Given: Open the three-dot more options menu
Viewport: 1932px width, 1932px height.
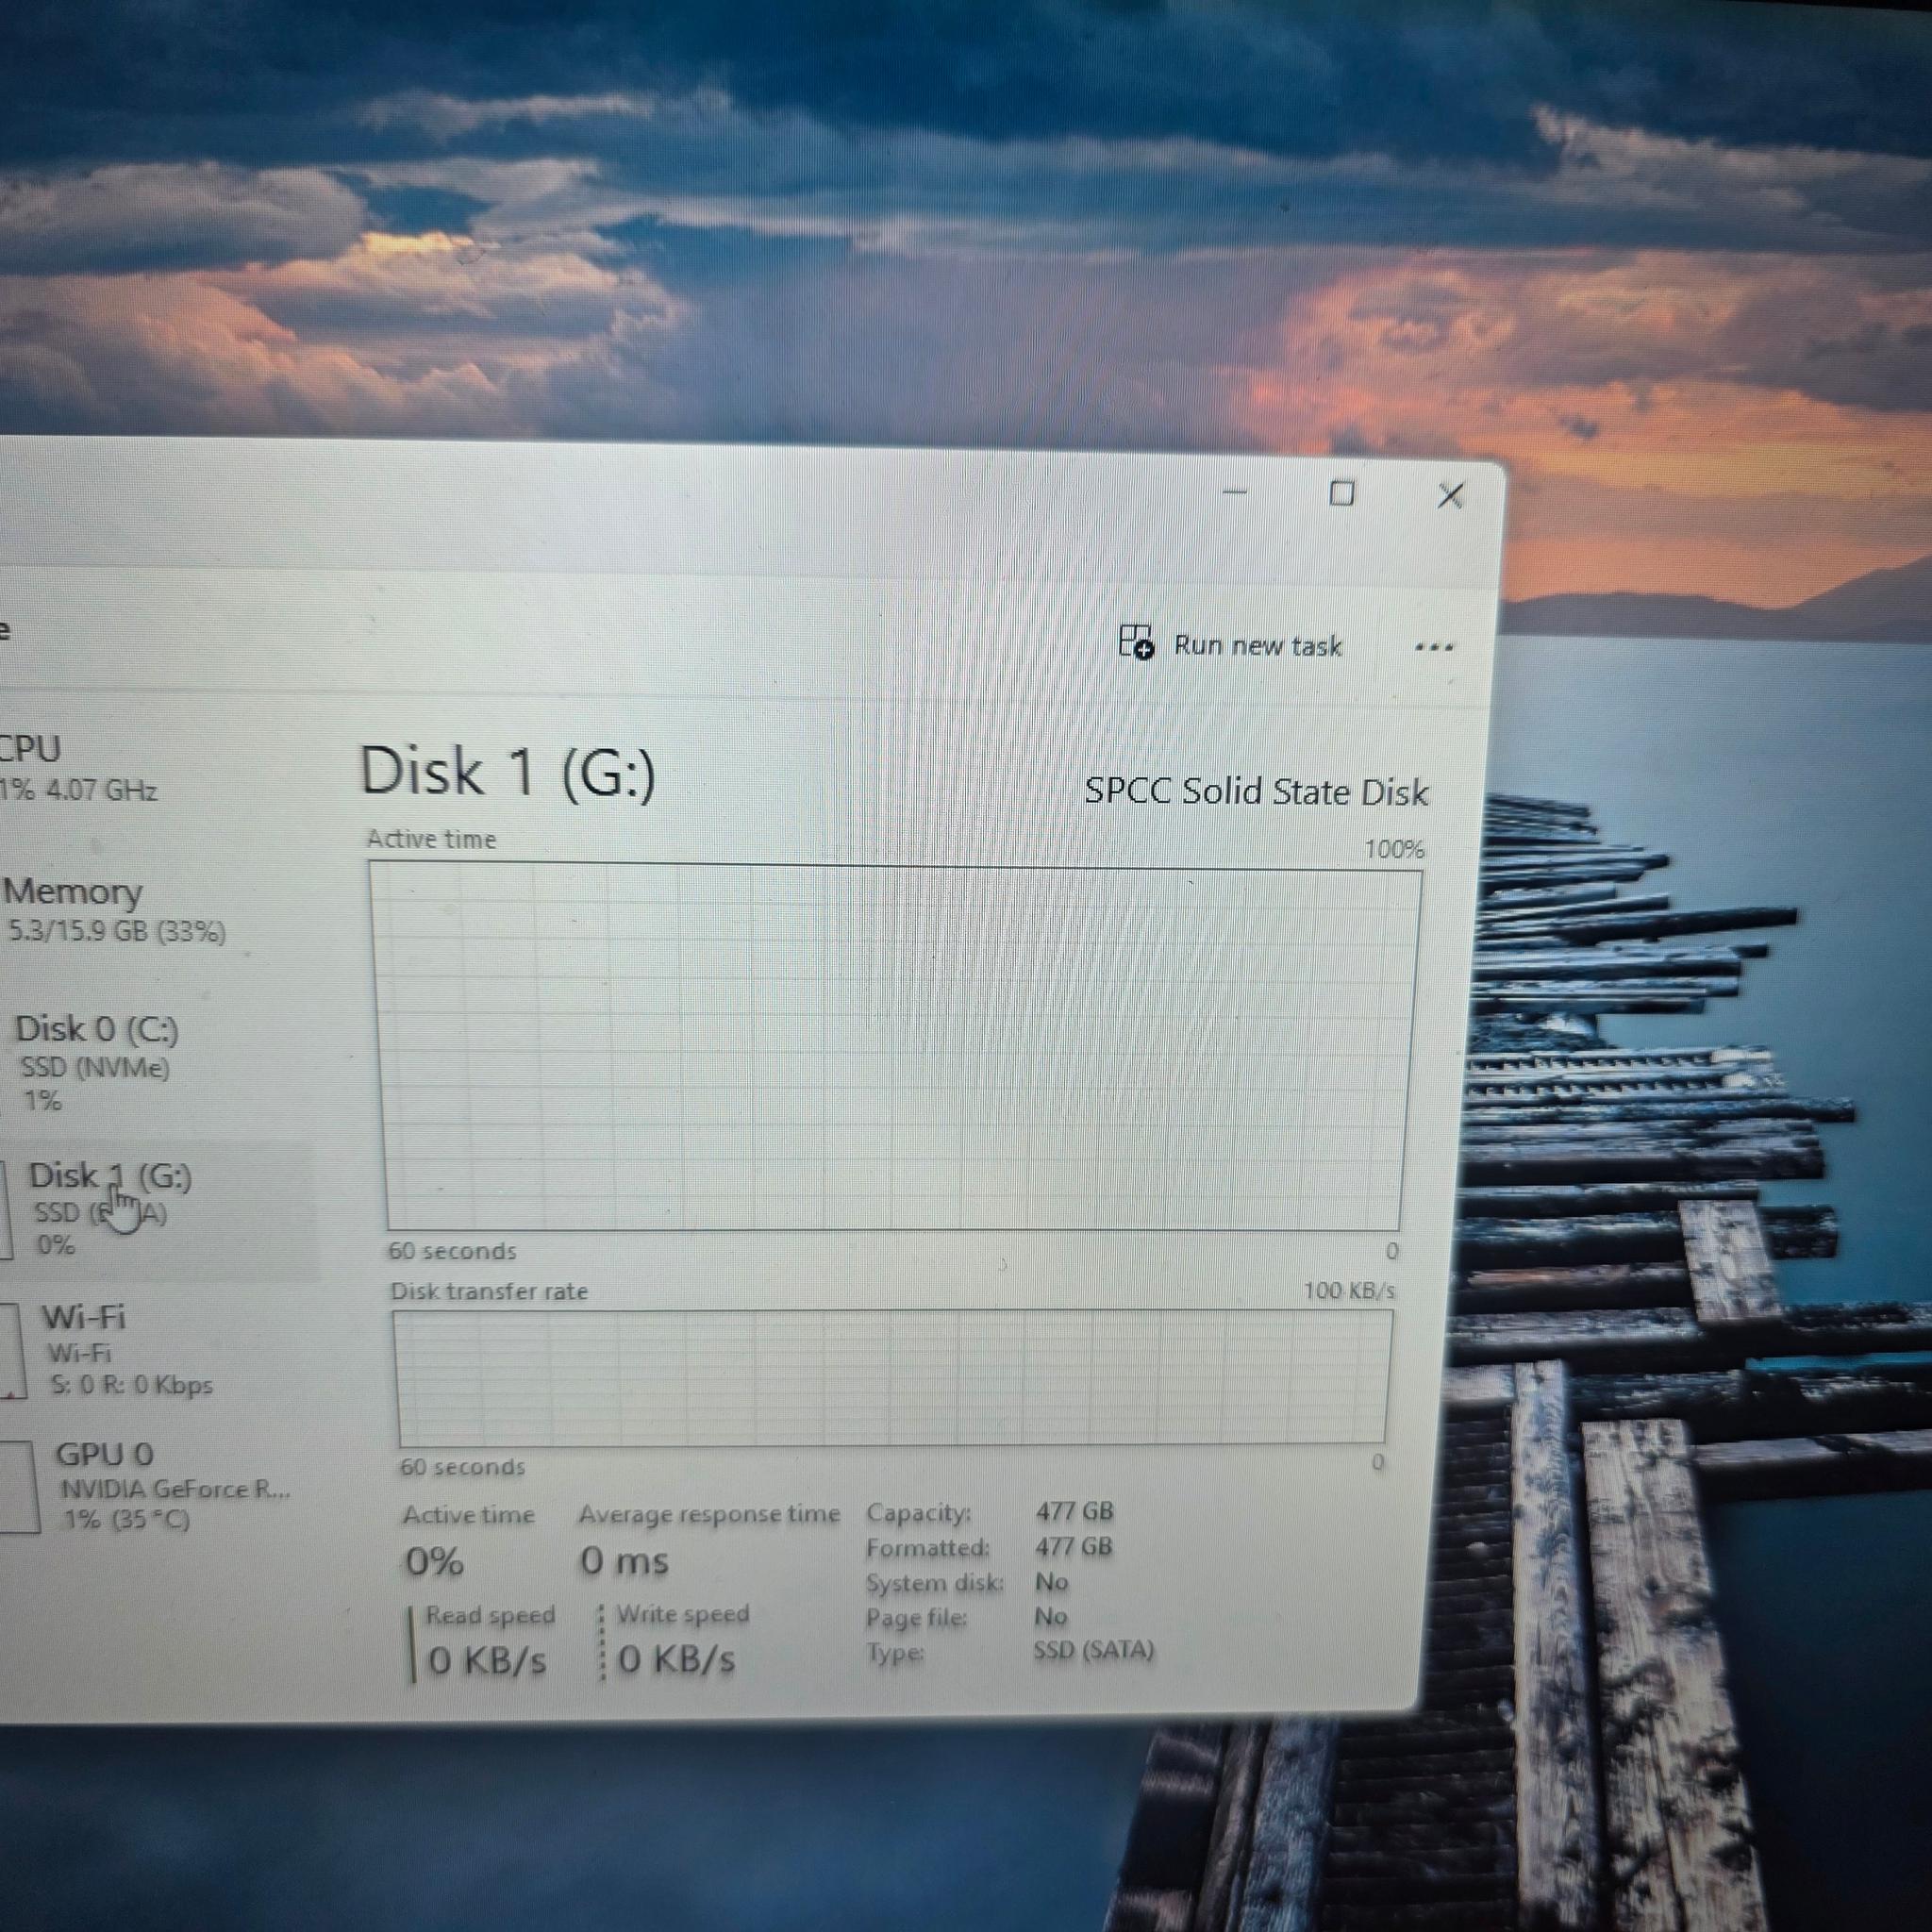Looking at the screenshot, I should click(1433, 647).
